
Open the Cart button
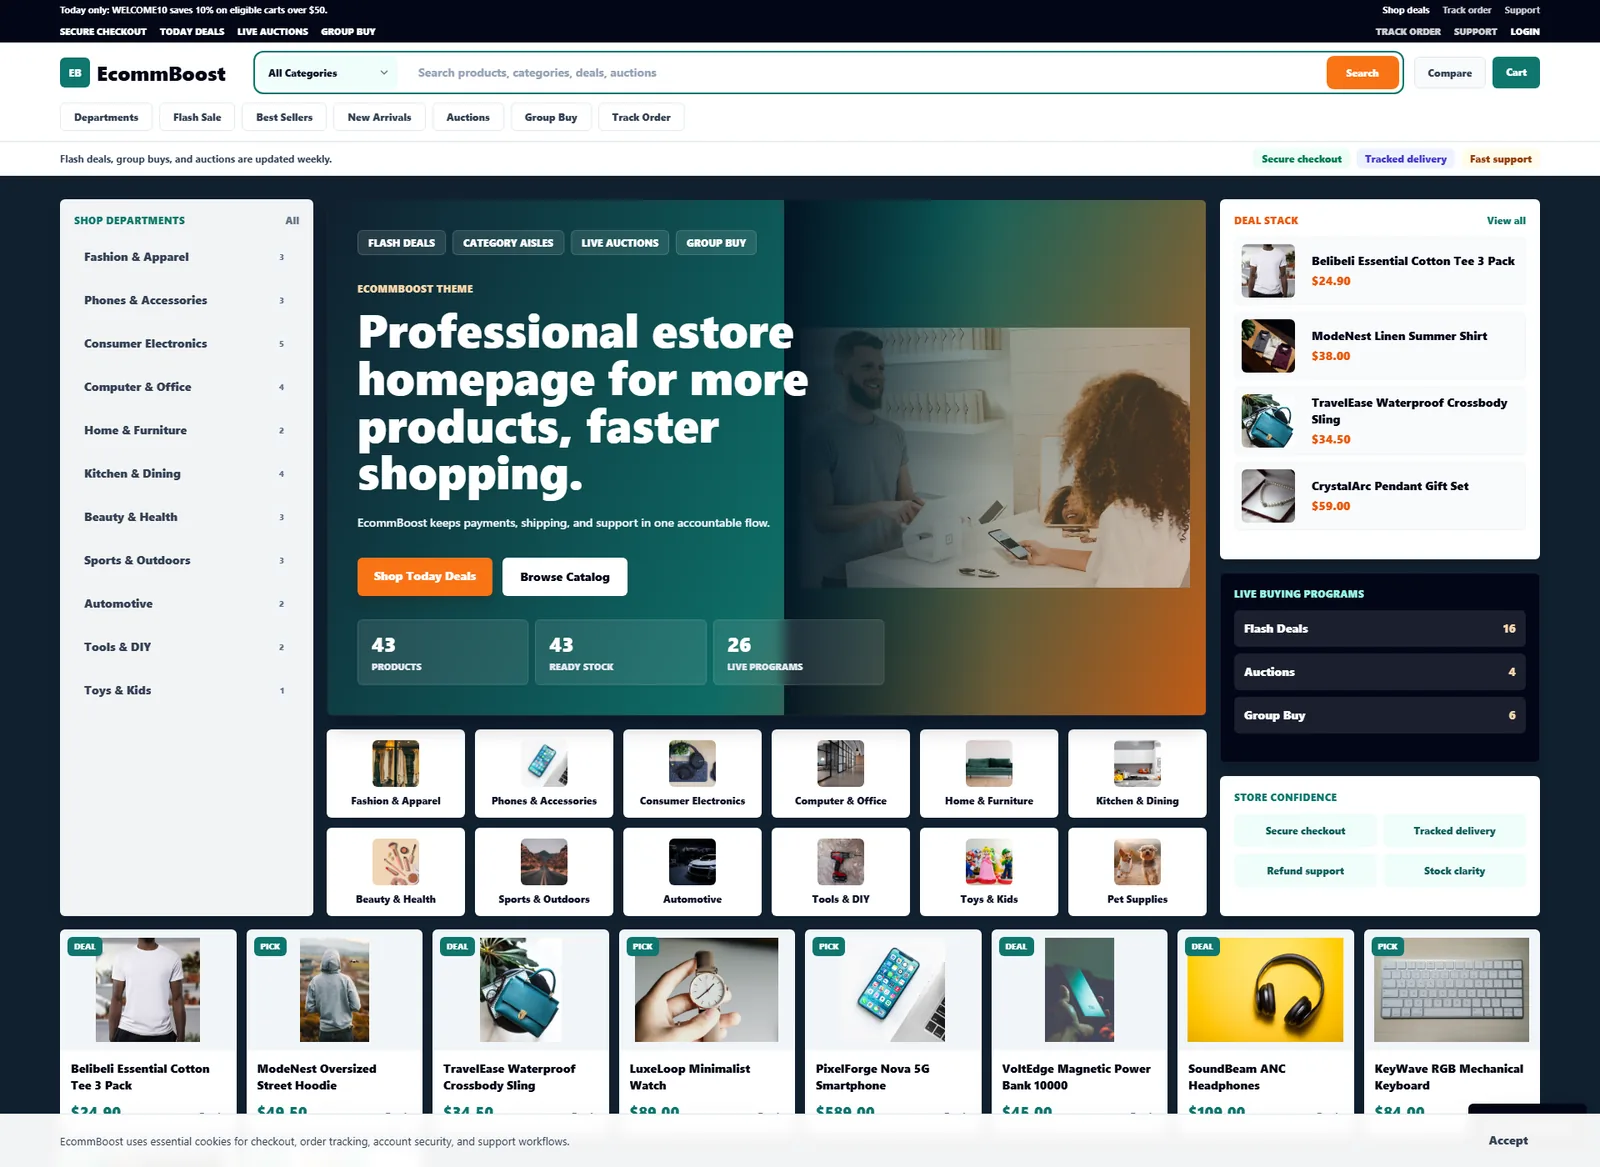coord(1516,72)
